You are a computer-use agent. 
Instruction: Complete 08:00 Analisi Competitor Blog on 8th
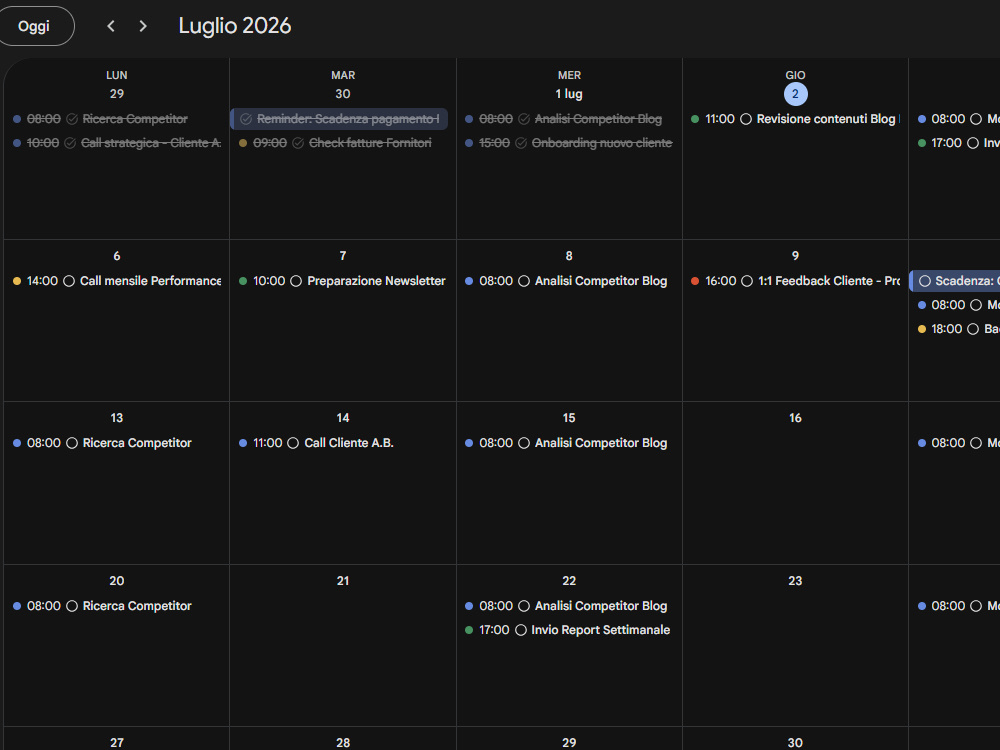[524, 281]
